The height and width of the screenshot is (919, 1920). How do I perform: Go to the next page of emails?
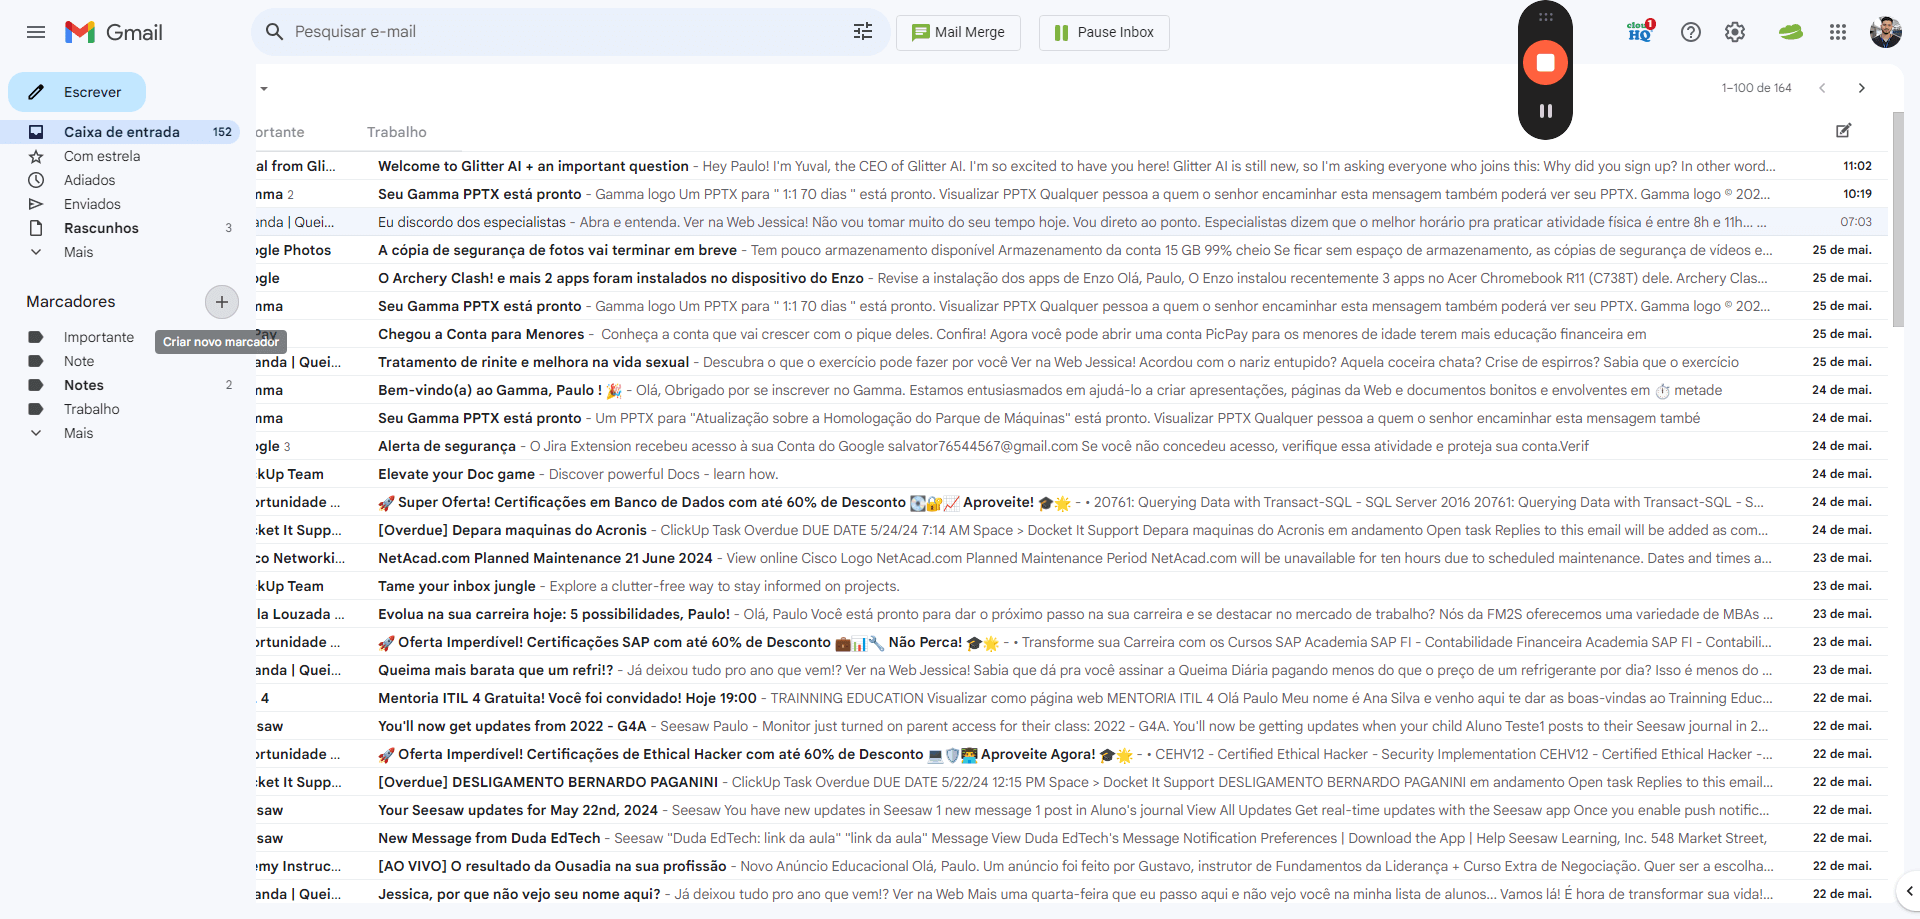click(x=1862, y=88)
